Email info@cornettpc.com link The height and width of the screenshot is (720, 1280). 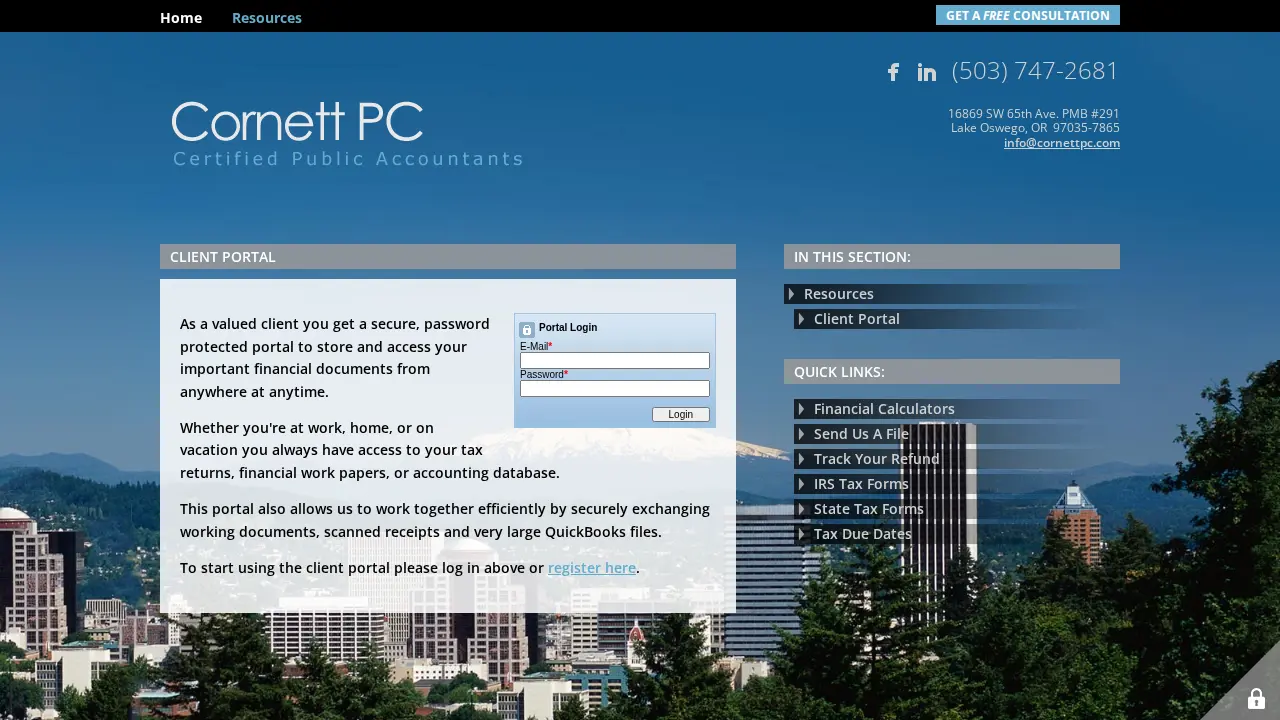(1062, 143)
